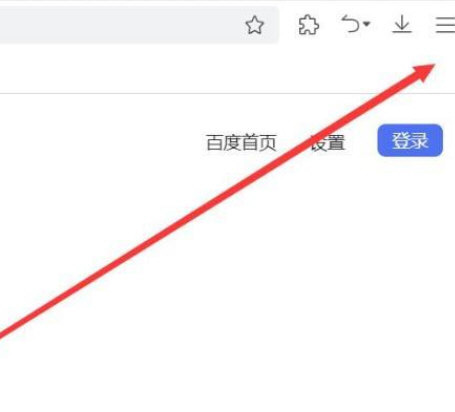455x412 pixels.
Task: Show recently closed tabs list arrow
Action: click(367, 24)
